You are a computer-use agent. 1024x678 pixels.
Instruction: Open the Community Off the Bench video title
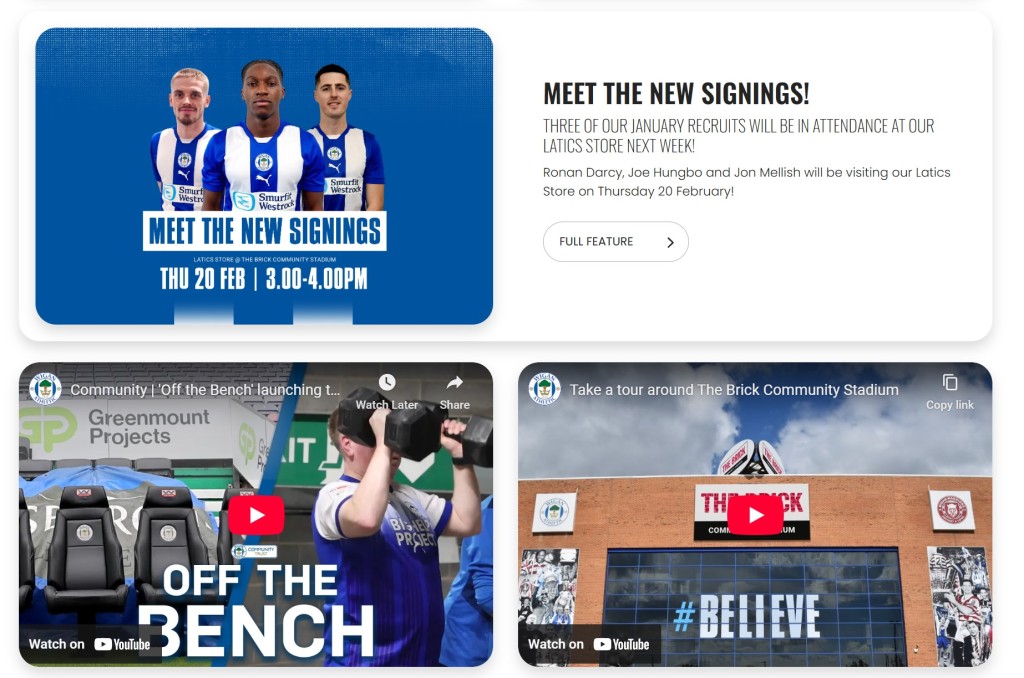[205, 390]
